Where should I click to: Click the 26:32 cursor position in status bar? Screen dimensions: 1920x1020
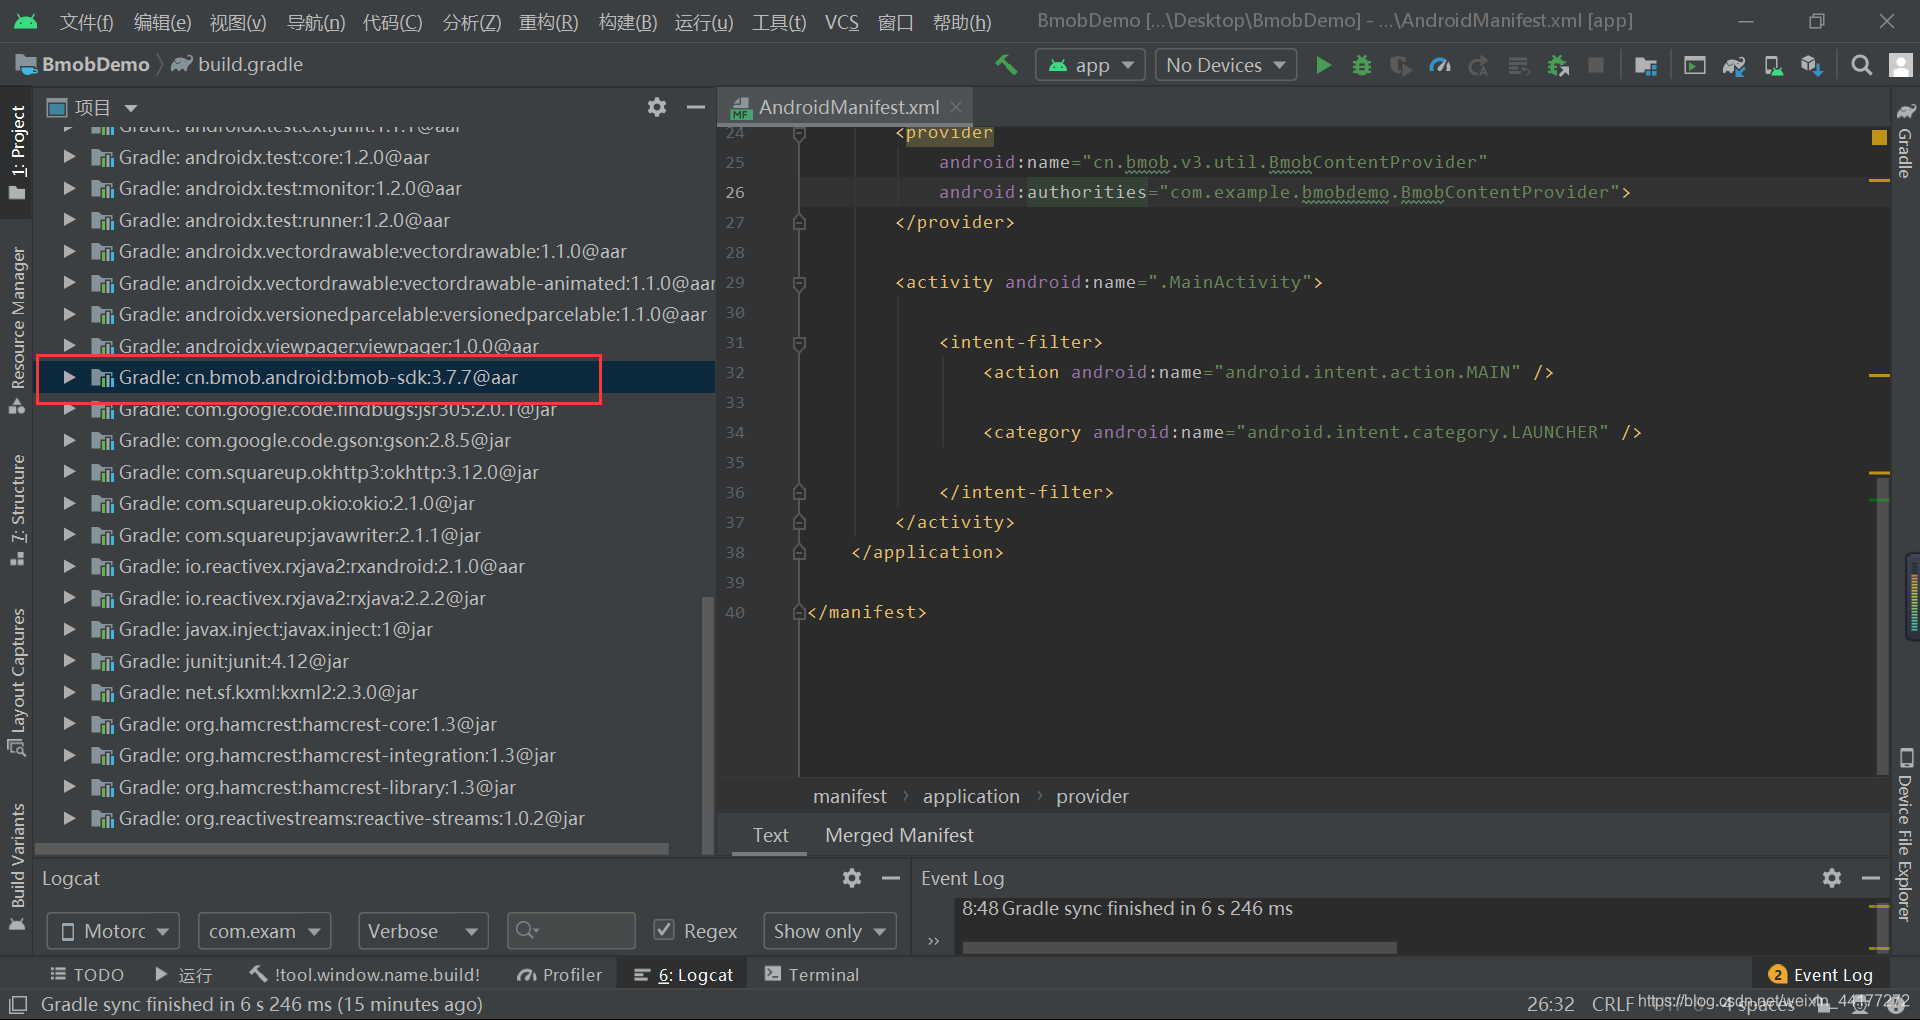(1550, 1004)
